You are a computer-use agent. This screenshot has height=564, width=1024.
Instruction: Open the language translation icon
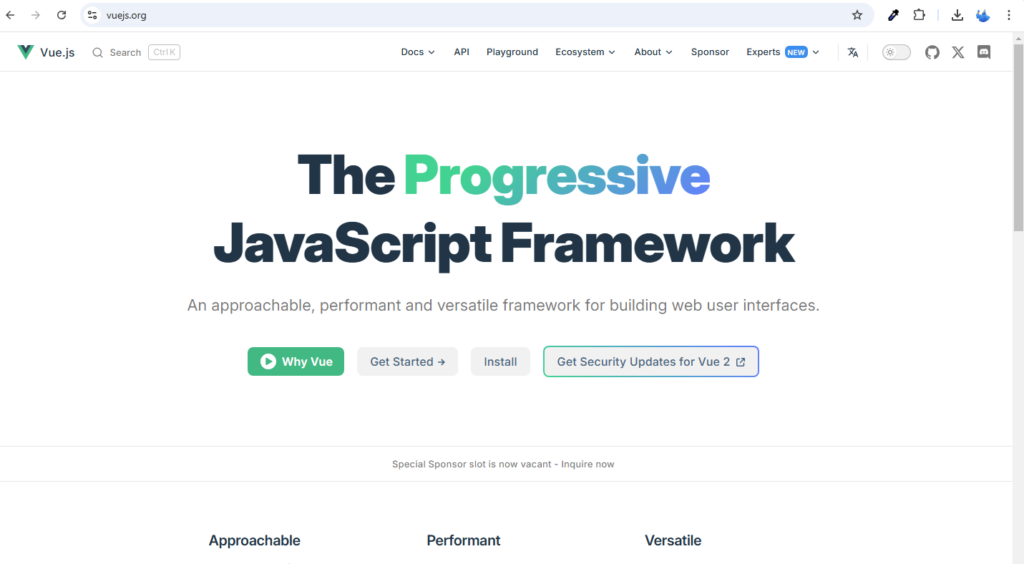[x=853, y=52]
